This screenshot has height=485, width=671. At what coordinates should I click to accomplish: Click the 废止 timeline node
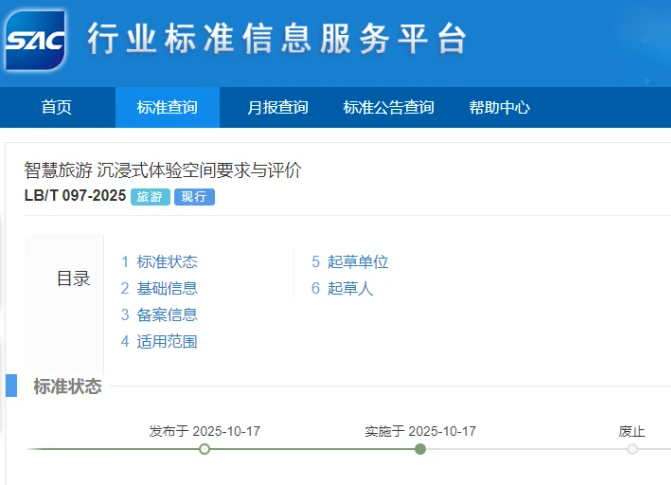coord(632,449)
